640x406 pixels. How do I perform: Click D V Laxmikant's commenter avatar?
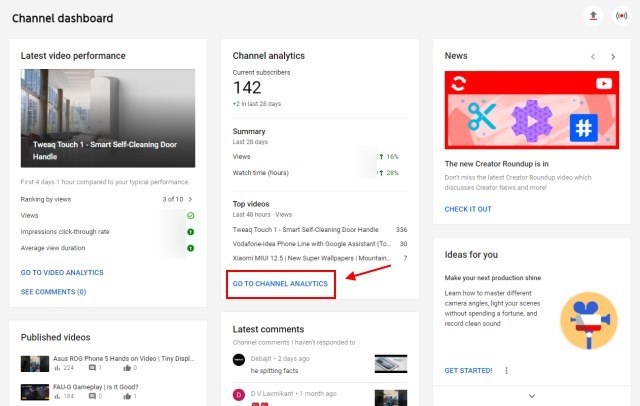pos(239,395)
